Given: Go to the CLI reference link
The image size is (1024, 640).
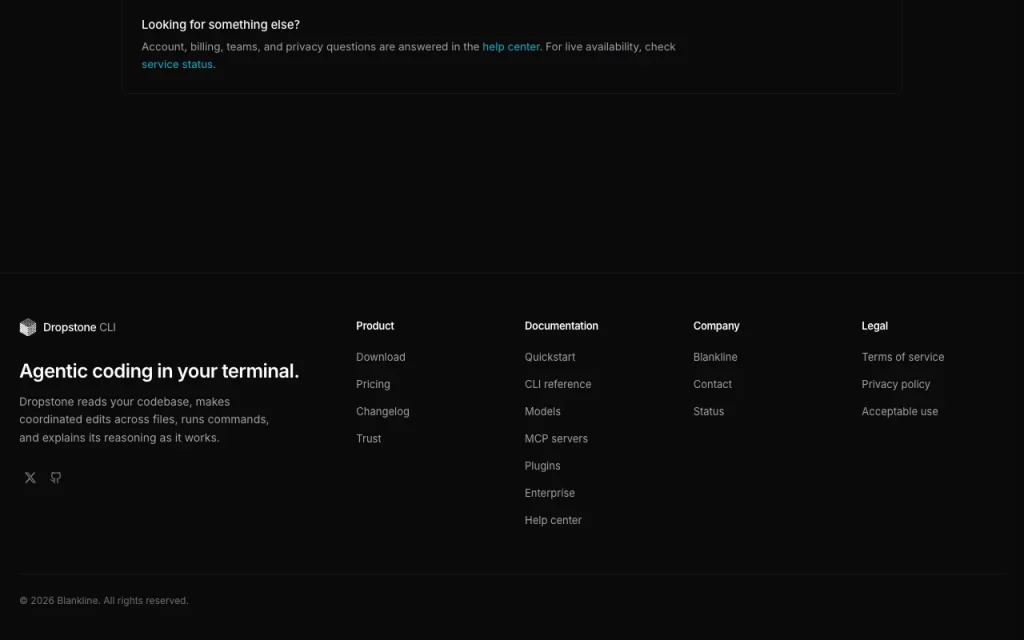Looking at the screenshot, I should click(x=558, y=385).
